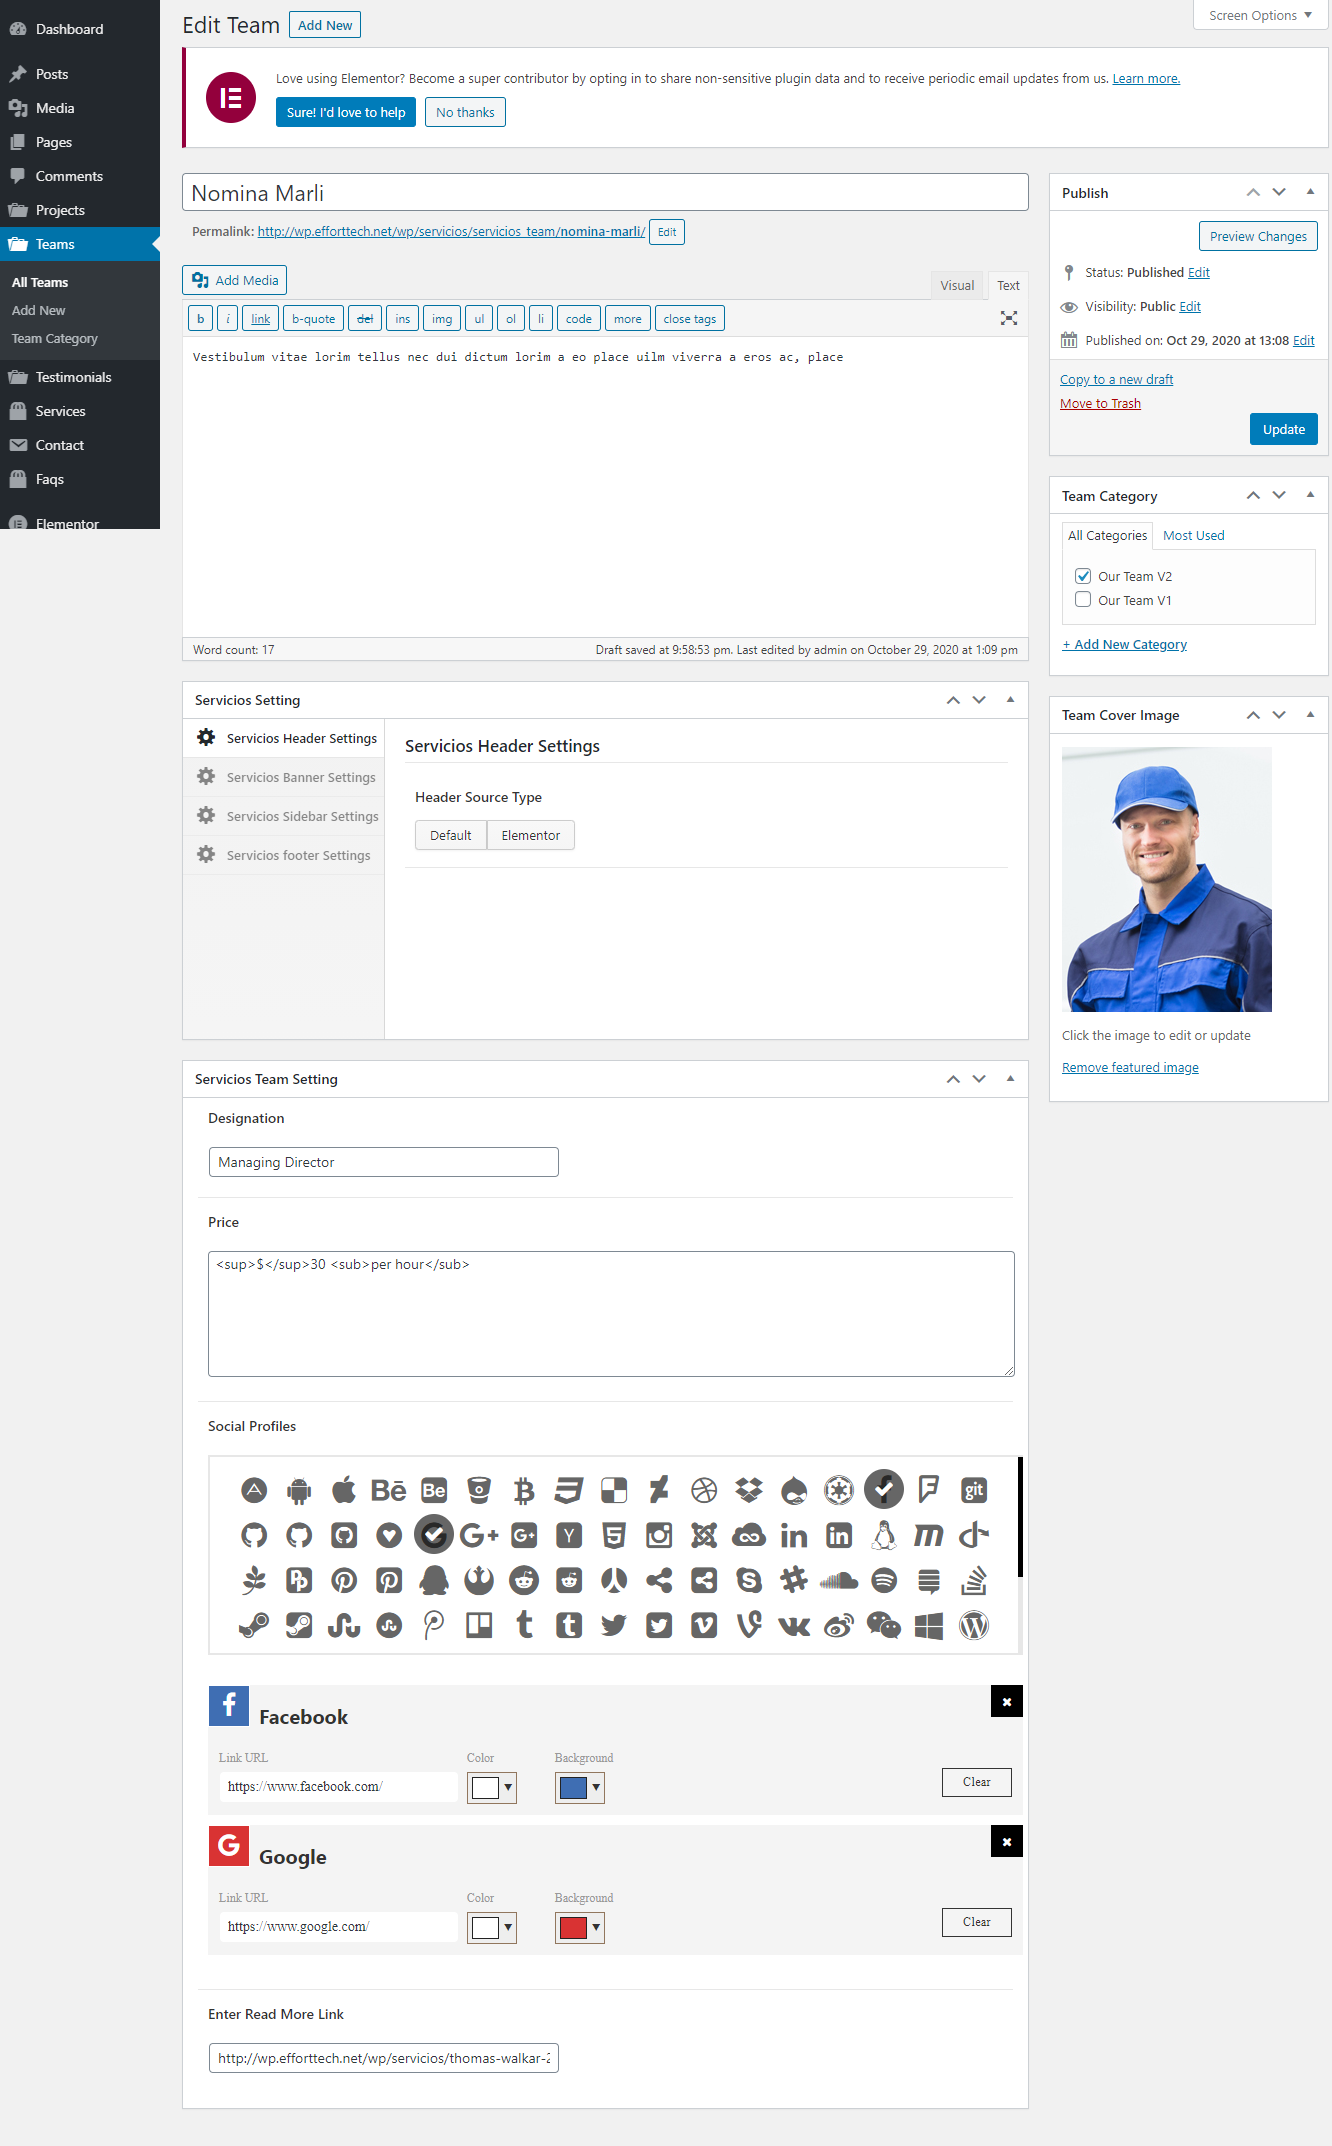This screenshot has width=1332, height=2146.
Task: Expand the Screen Options panel
Action: coord(1259,15)
